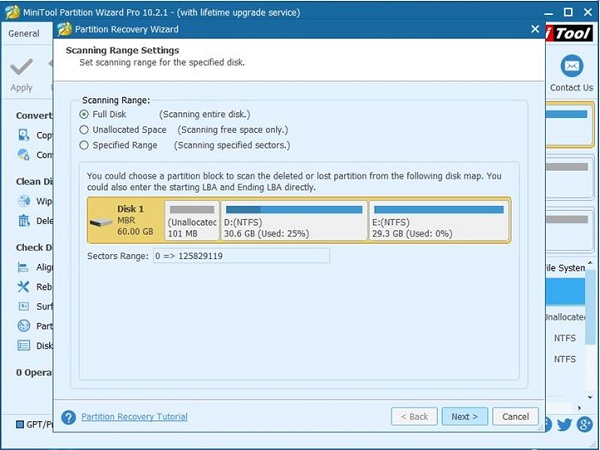Screen dimensions: 600x450
Task: Click the Disk 1 MBR disk icon
Action: click(101, 223)
